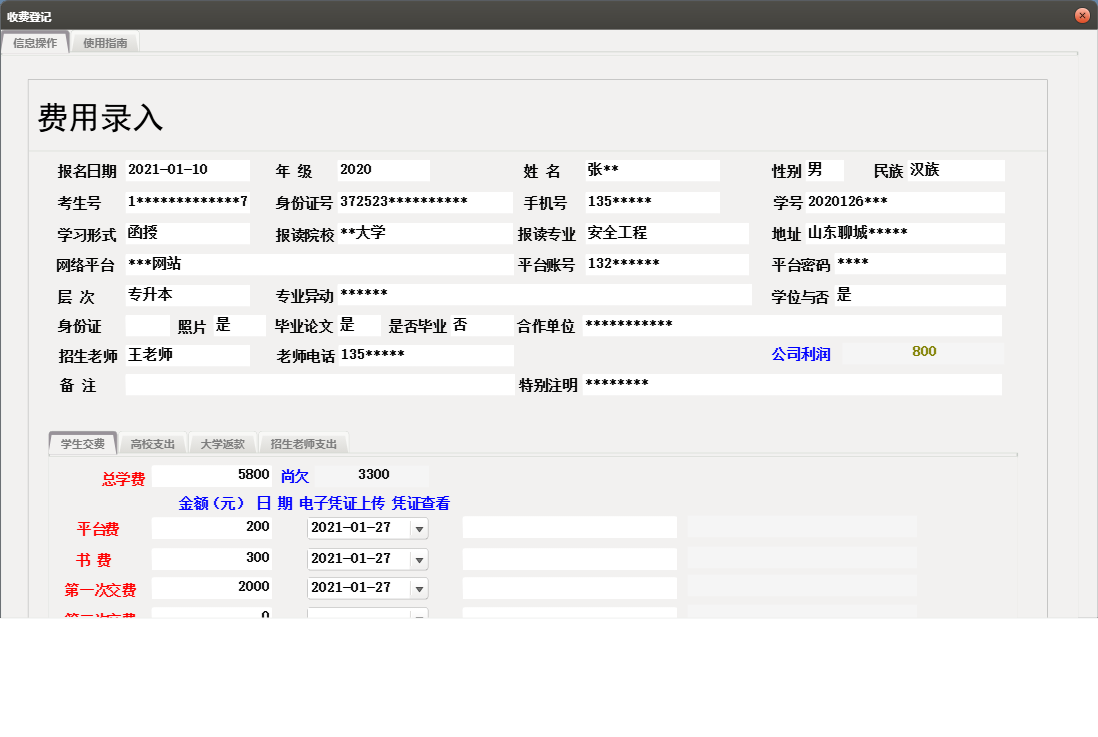Expand the bottom 第二次交费 date dropdown
The width and height of the screenshot is (1098, 737).
420,614
